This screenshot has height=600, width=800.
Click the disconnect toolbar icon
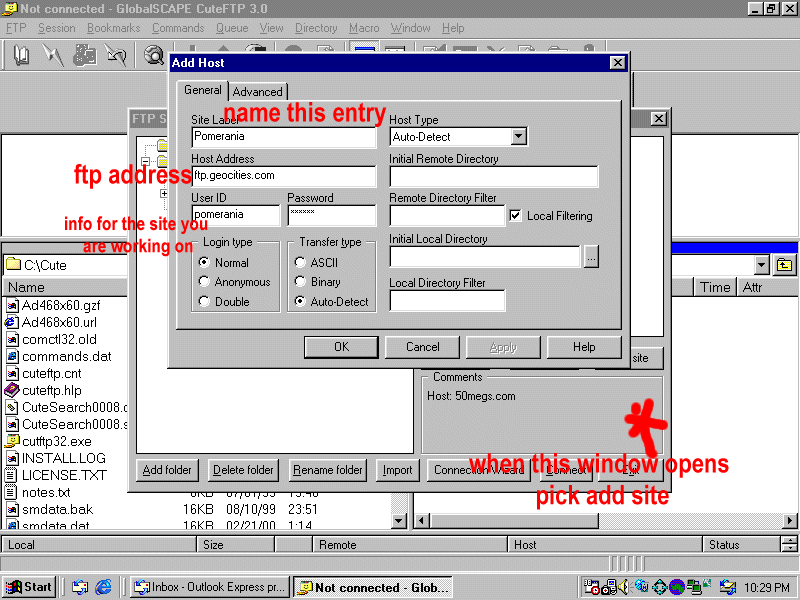click(116, 56)
